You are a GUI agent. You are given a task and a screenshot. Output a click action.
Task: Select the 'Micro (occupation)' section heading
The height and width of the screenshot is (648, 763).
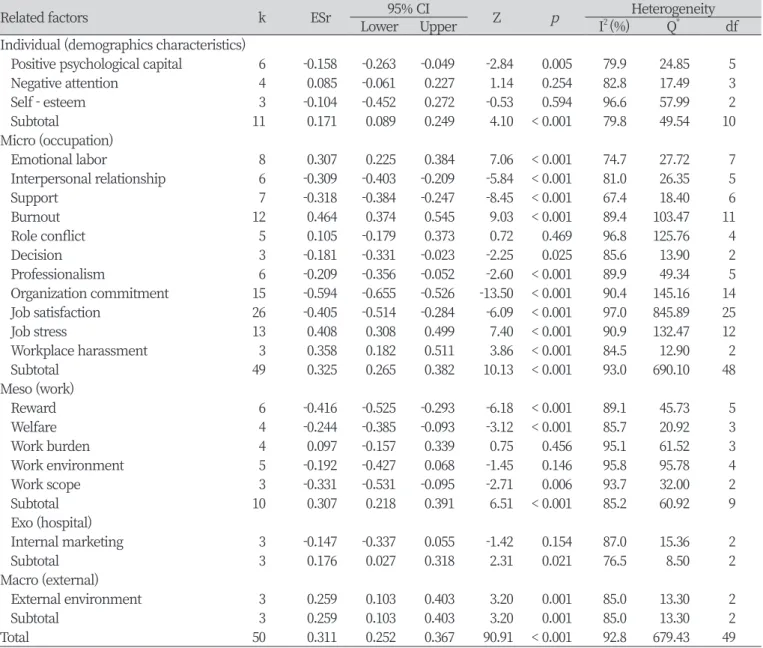coord(56,141)
